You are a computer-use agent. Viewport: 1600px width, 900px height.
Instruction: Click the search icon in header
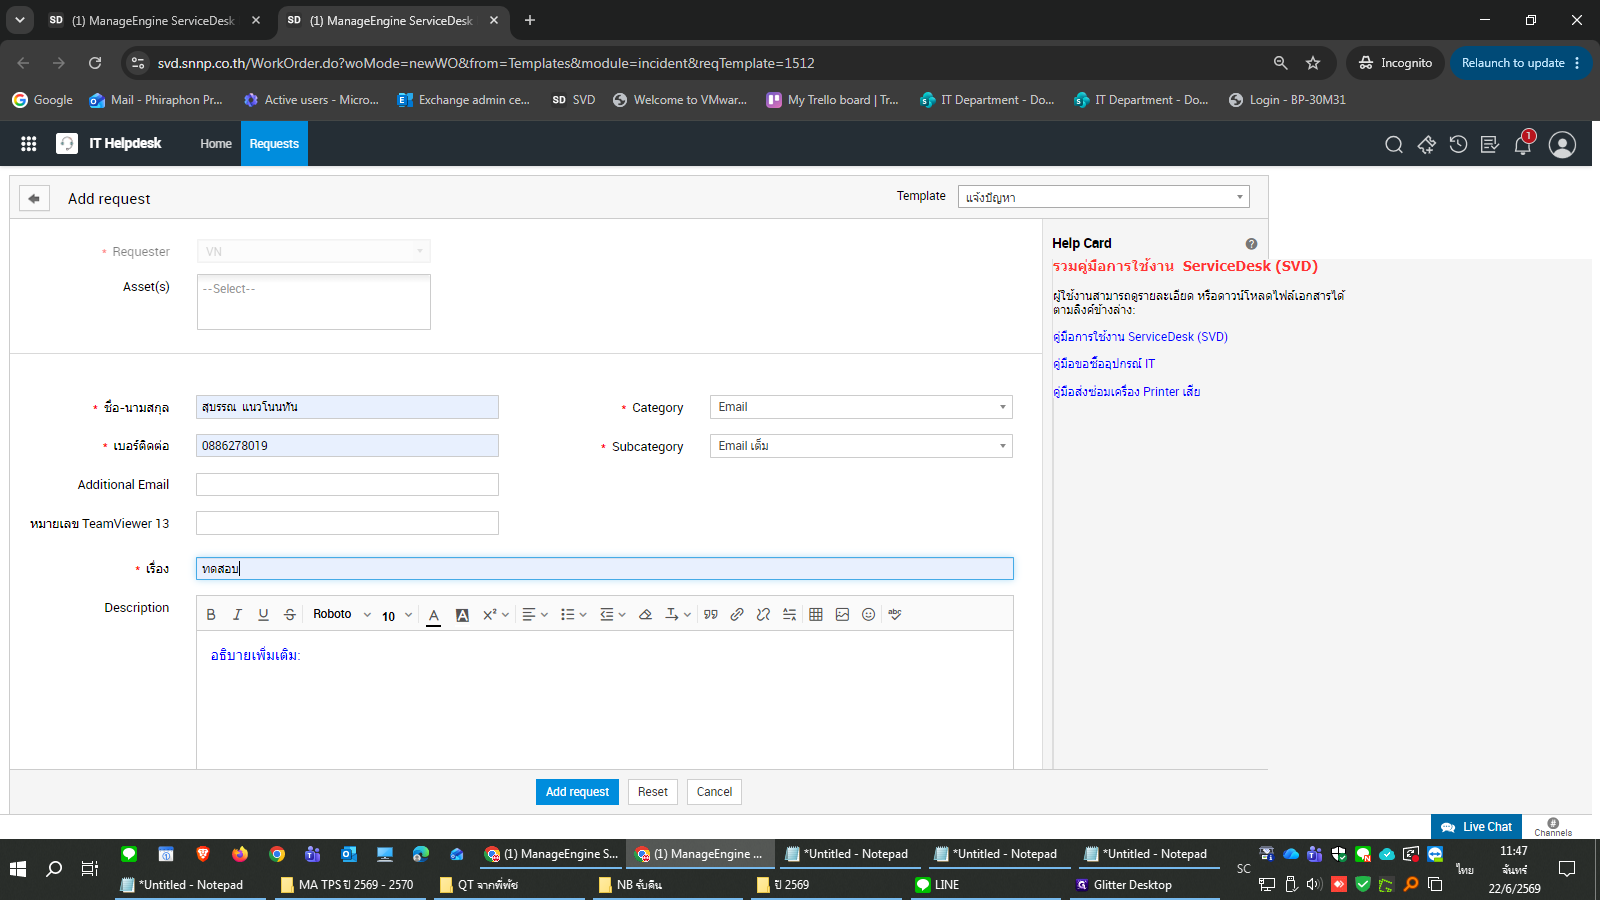point(1394,145)
